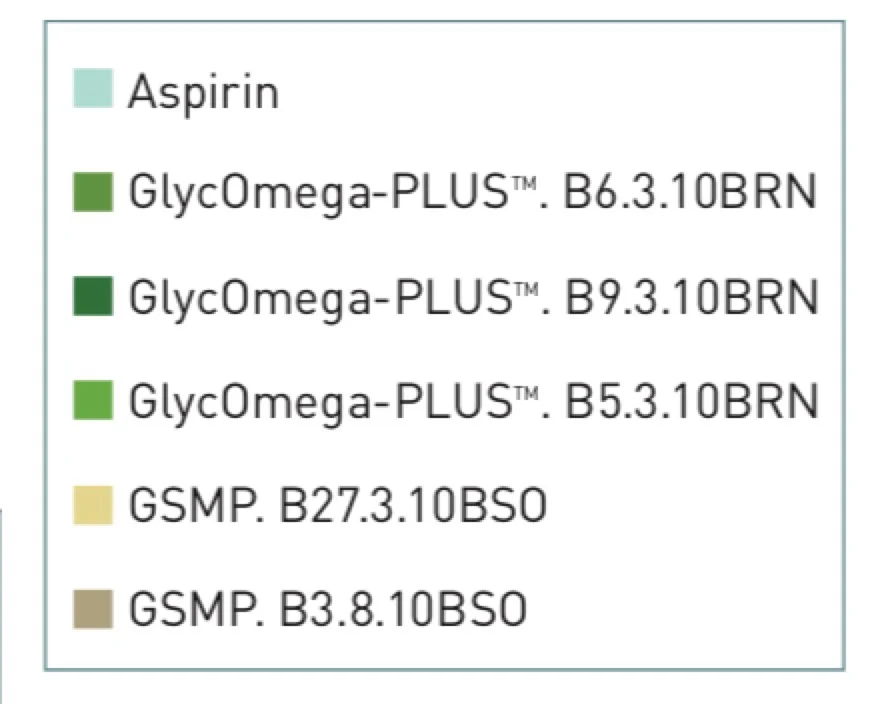Select the batch code B5.3.10BRN text
Screen dimensions: 892x704
691,402
